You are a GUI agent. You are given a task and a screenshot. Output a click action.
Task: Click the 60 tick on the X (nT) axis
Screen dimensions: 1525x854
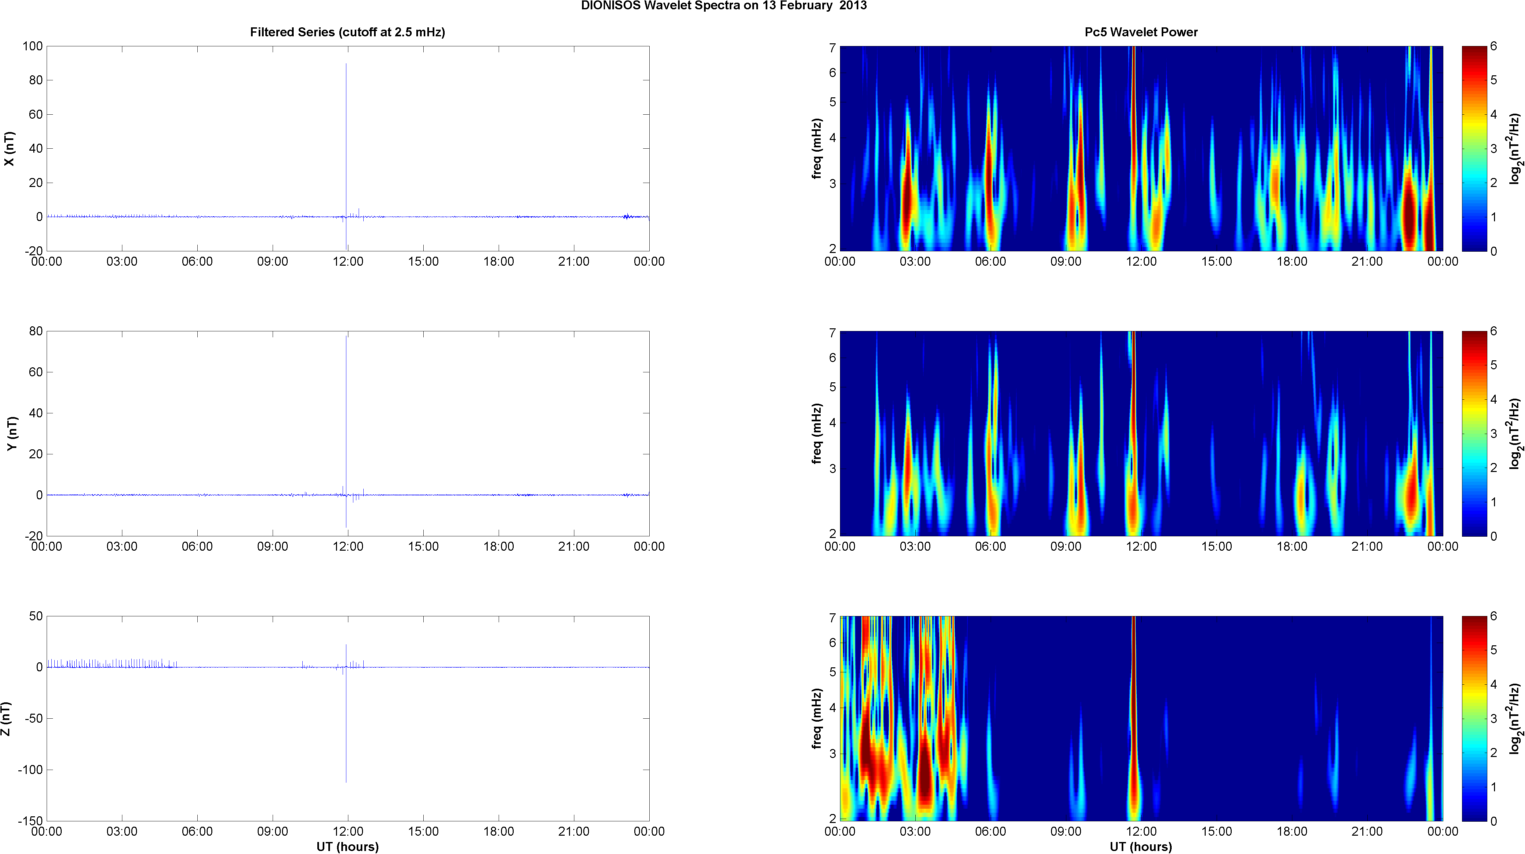tap(36, 114)
